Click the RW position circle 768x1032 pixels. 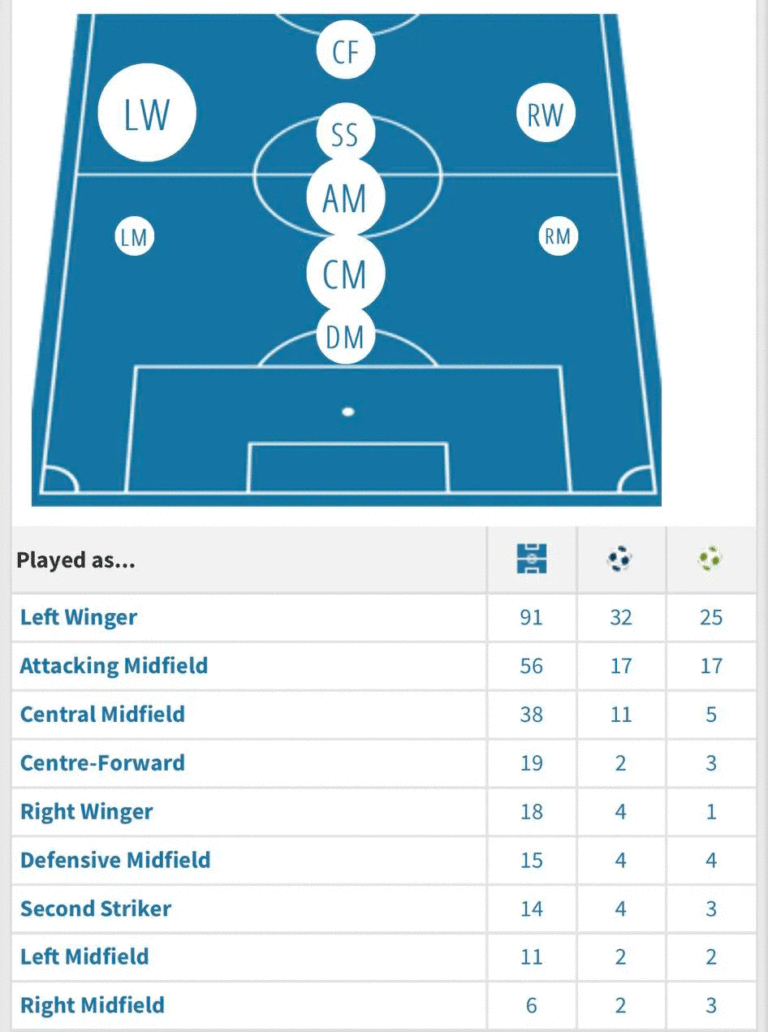click(546, 115)
